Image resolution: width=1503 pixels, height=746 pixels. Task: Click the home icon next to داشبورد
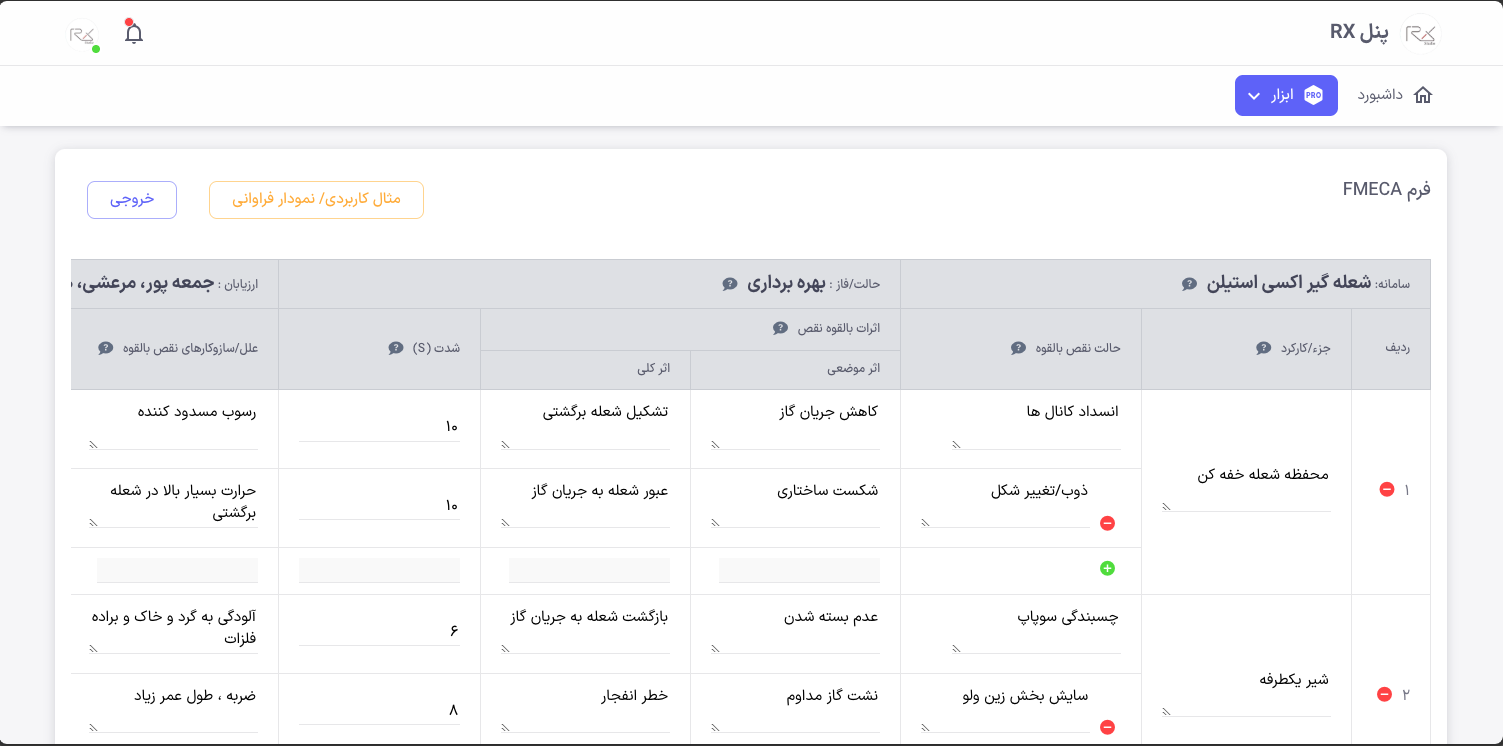click(x=1423, y=95)
